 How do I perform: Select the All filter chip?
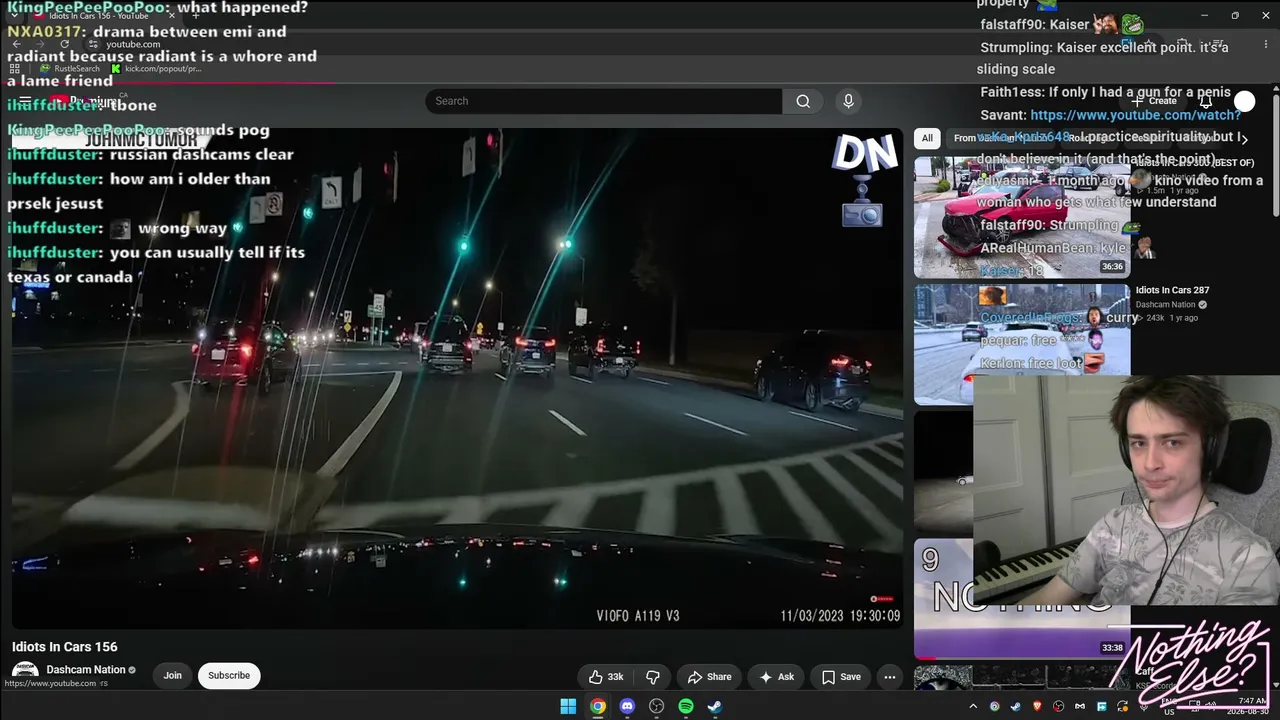[x=927, y=138]
